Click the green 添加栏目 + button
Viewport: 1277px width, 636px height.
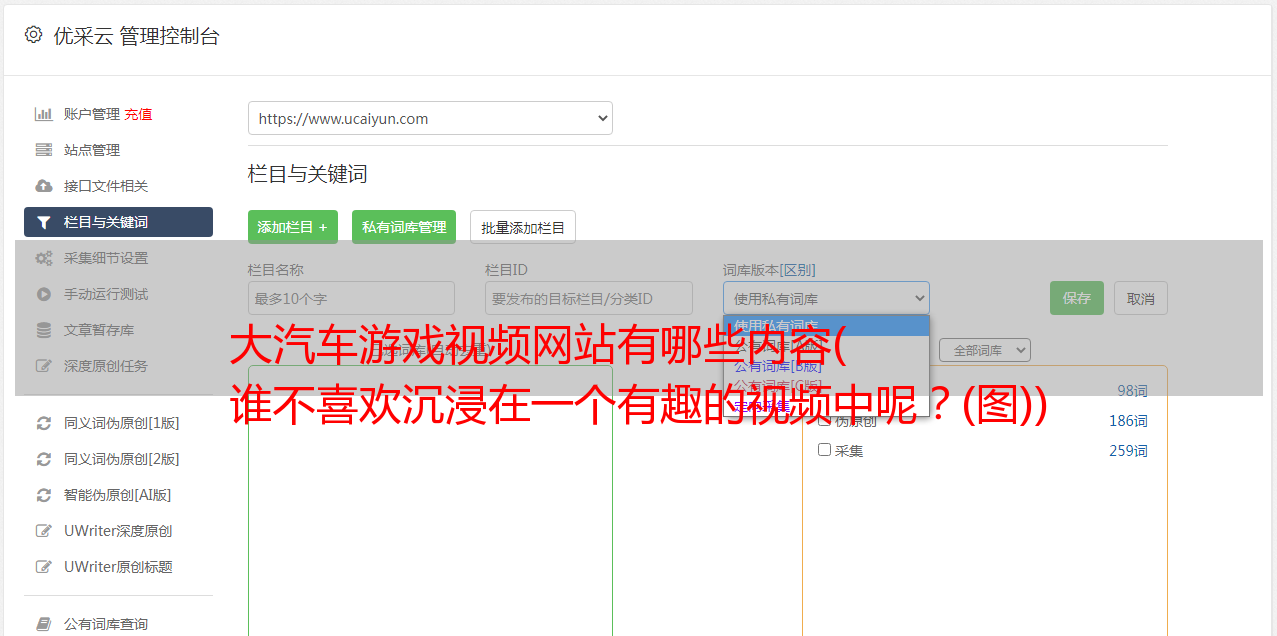pyautogui.click(x=293, y=227)
